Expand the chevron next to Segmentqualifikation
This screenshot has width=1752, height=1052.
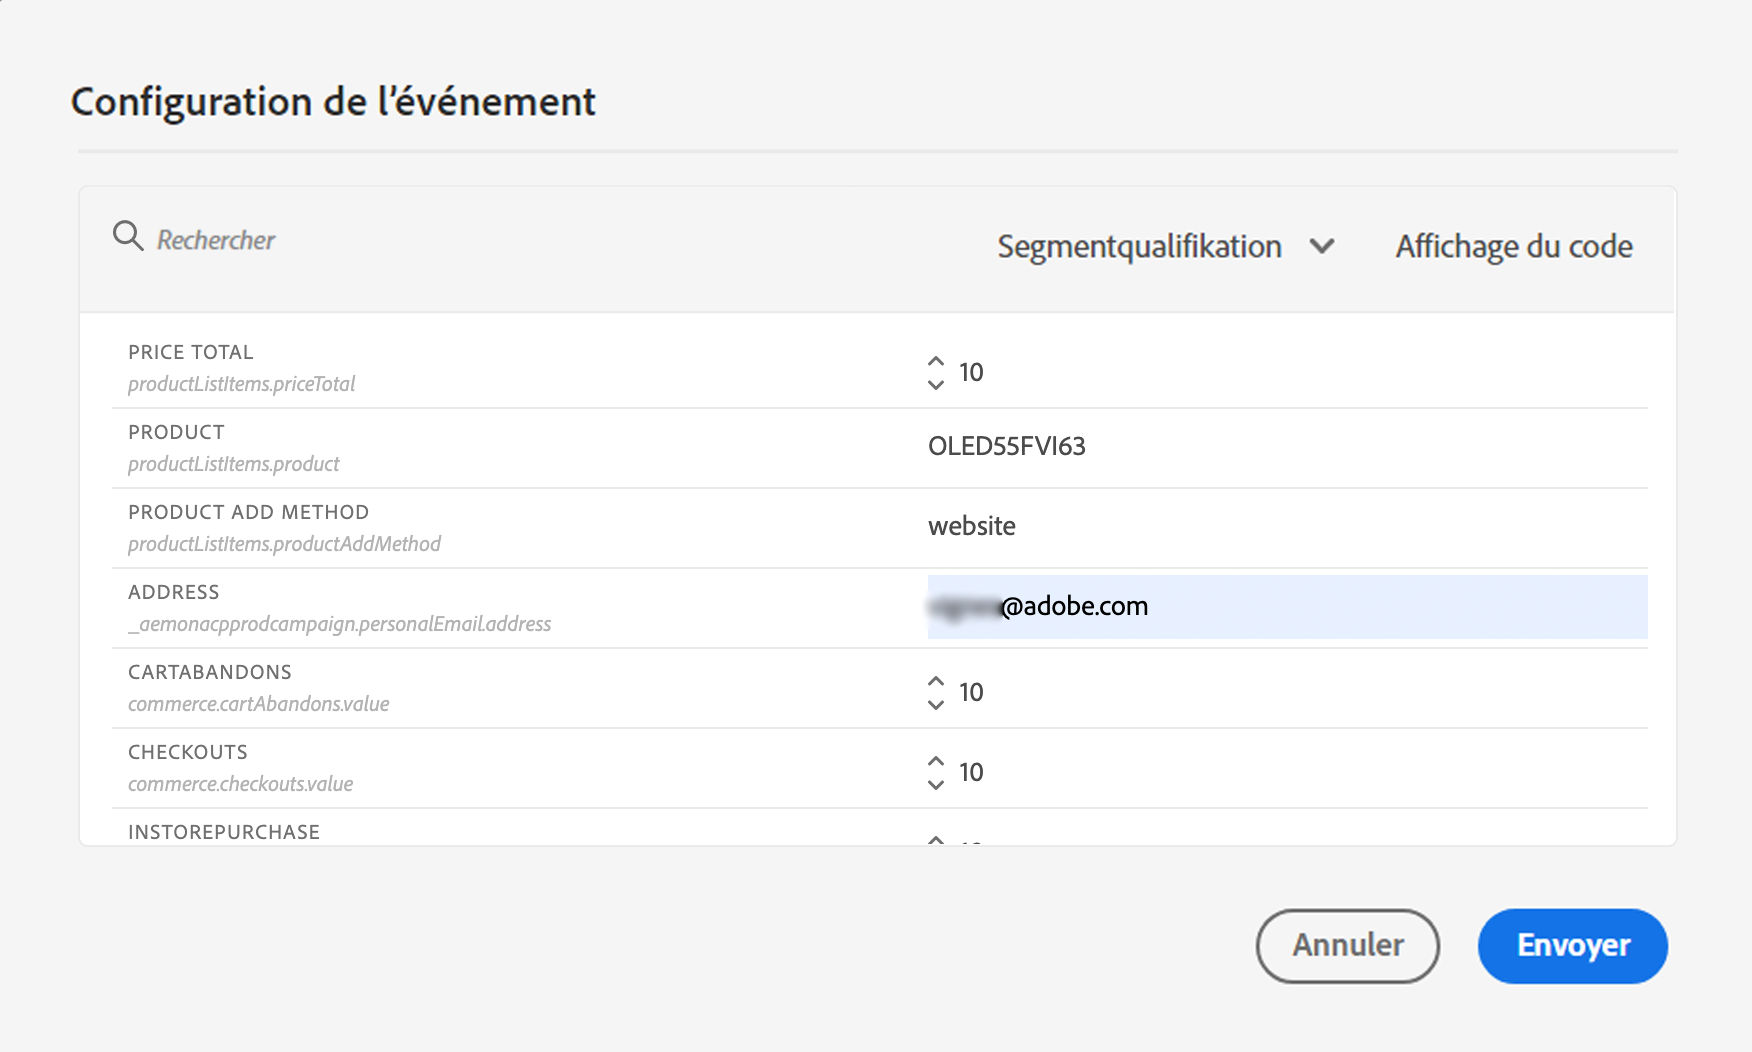pos(1322,246)
